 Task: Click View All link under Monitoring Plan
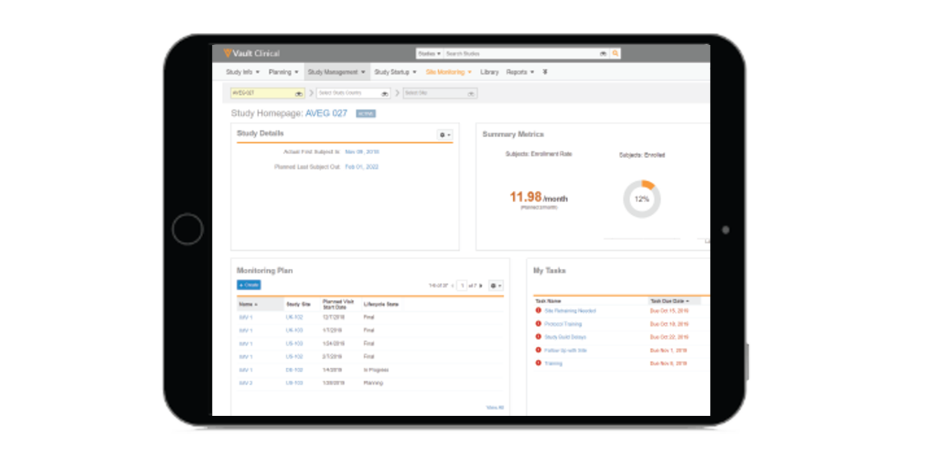coord(494,407)
